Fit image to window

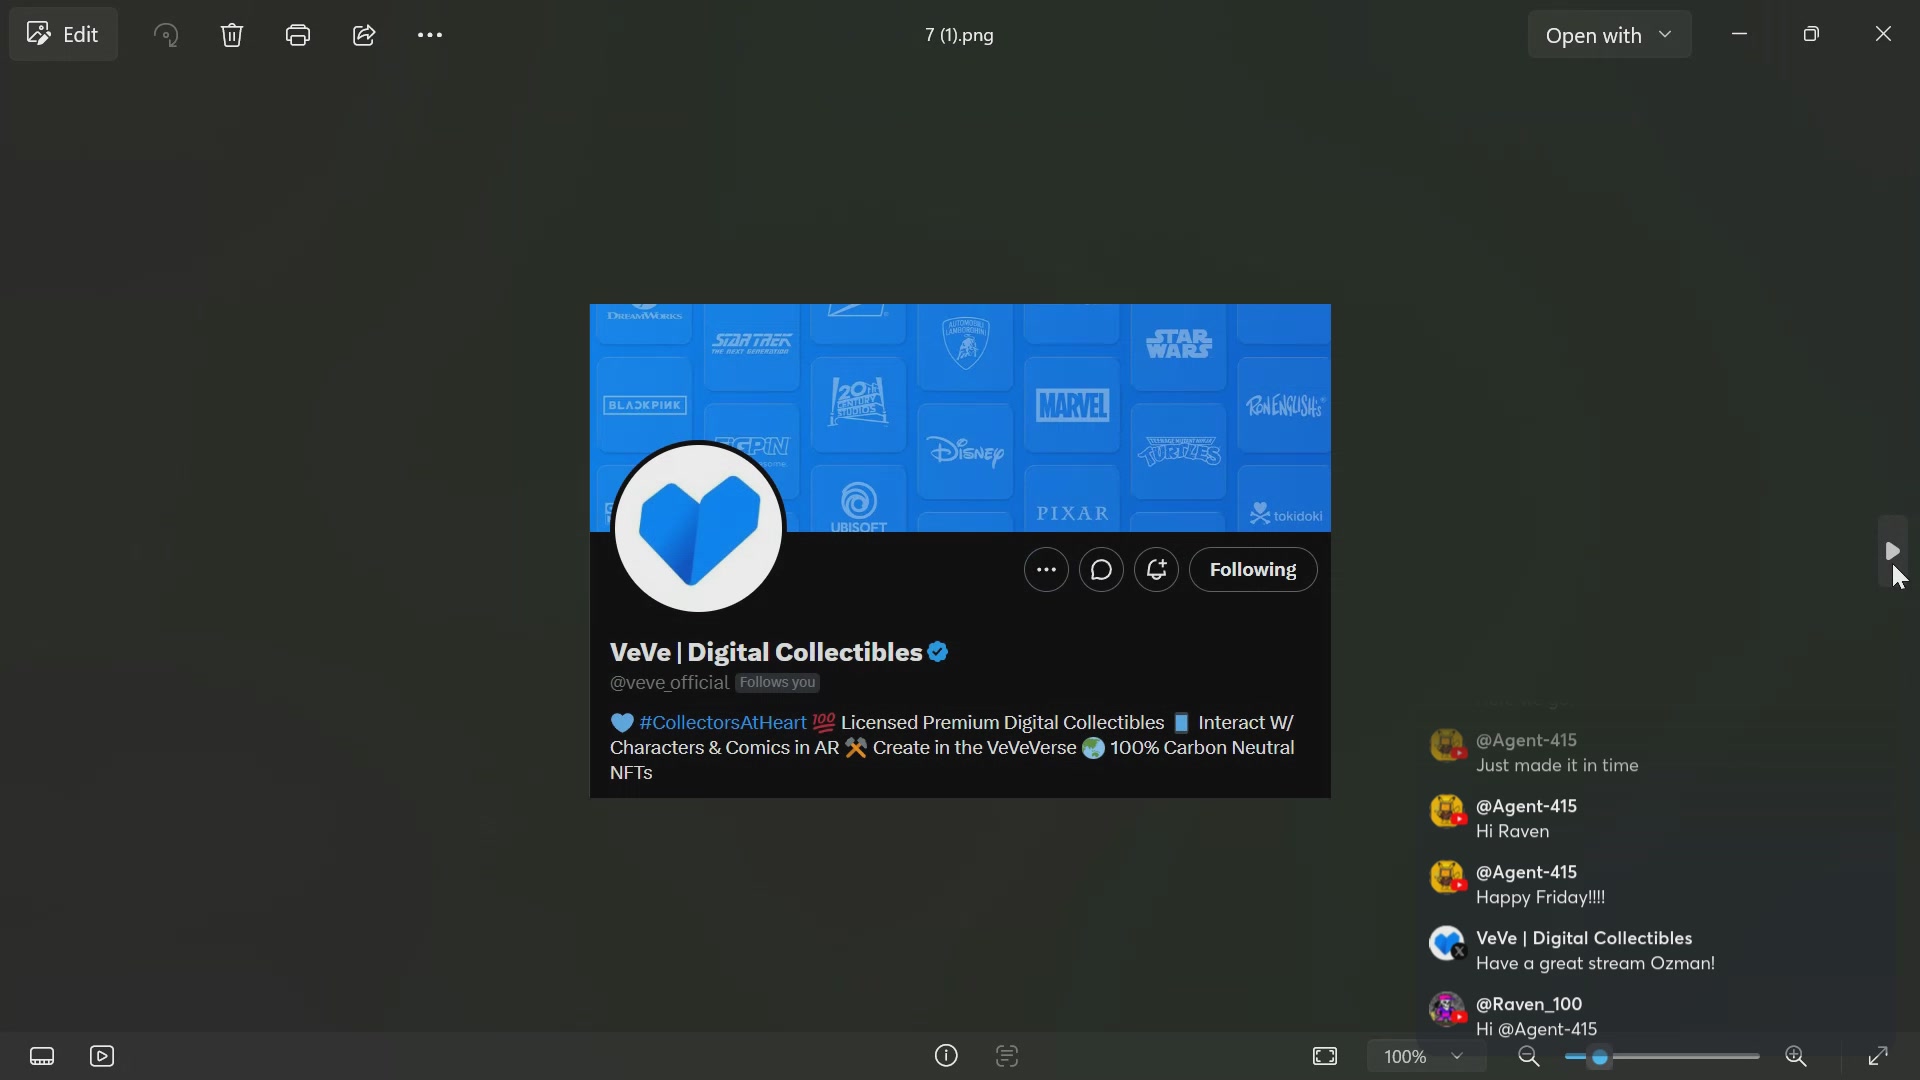(x=1325, y=1056)
